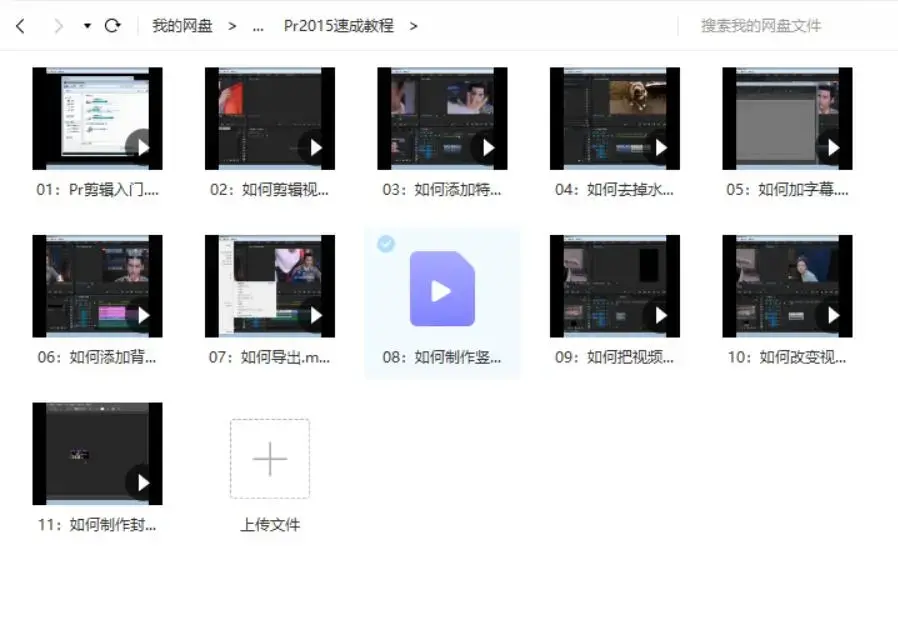Viewport: 898px width, 640px height.
Task: Click the plus icon on the upload card
Action: pyautogui.click(x=269, y=459)
